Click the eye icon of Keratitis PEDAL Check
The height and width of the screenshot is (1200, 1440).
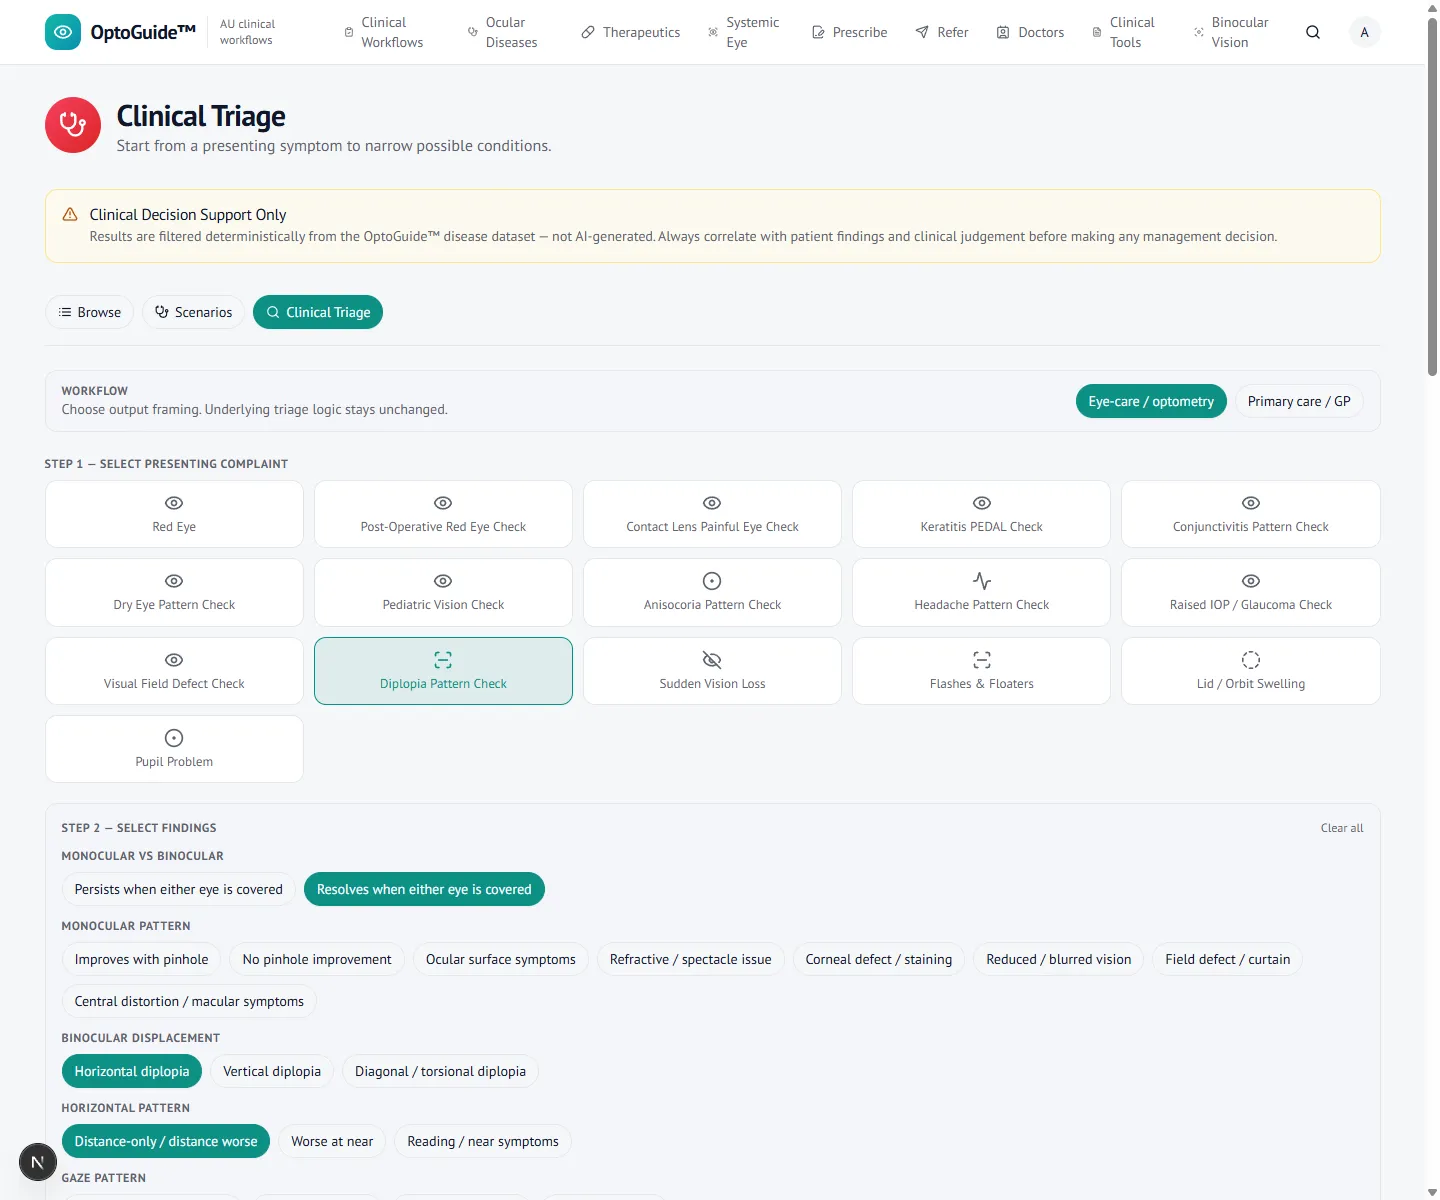(982, 503)
